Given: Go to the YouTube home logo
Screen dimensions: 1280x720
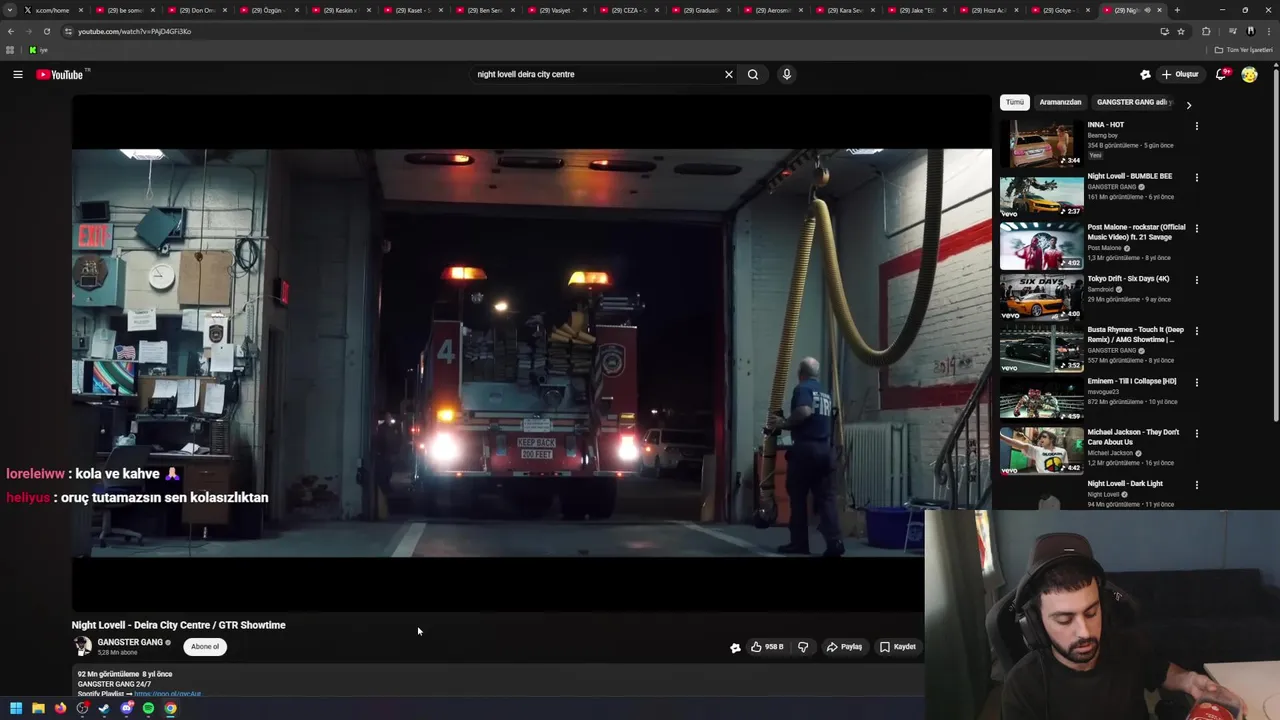Looking at the screenshot, I should [x=60, y=75].
